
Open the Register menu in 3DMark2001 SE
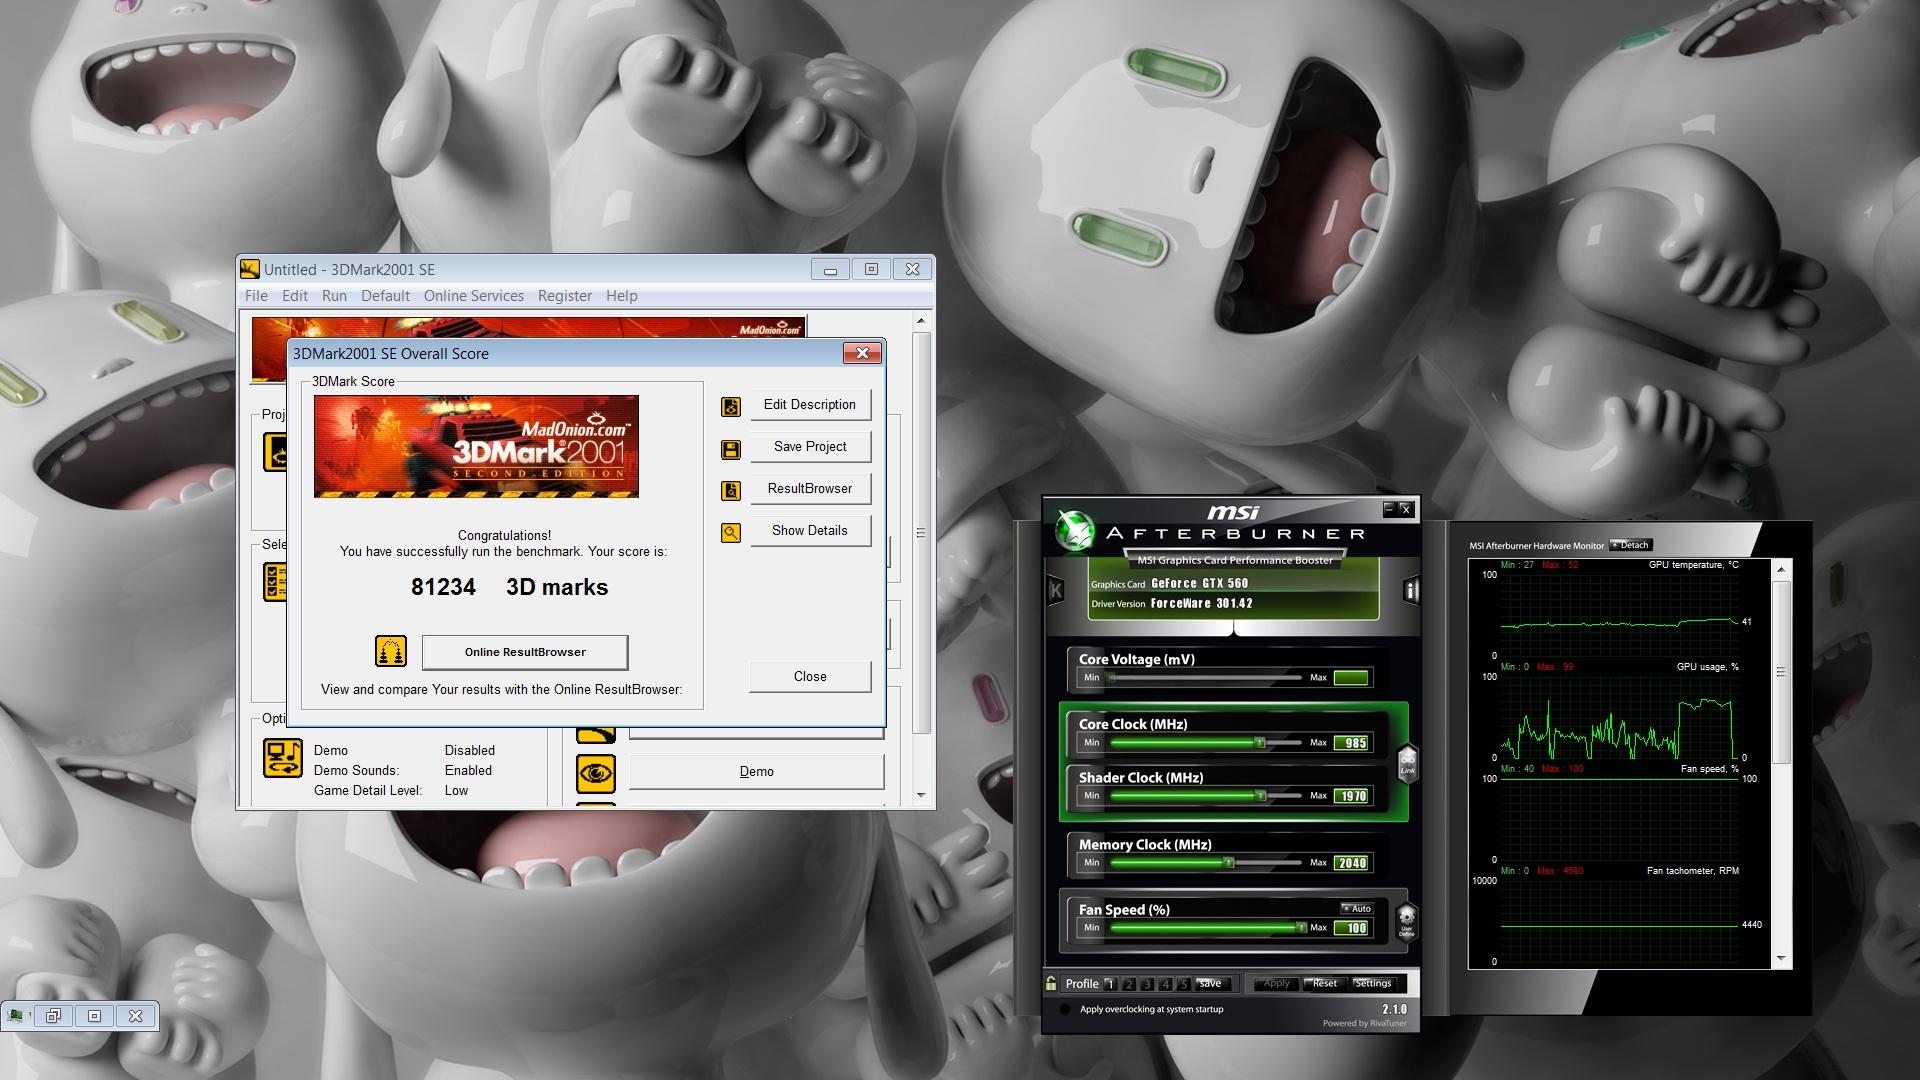pyautogui.click(x=565, y=296)
